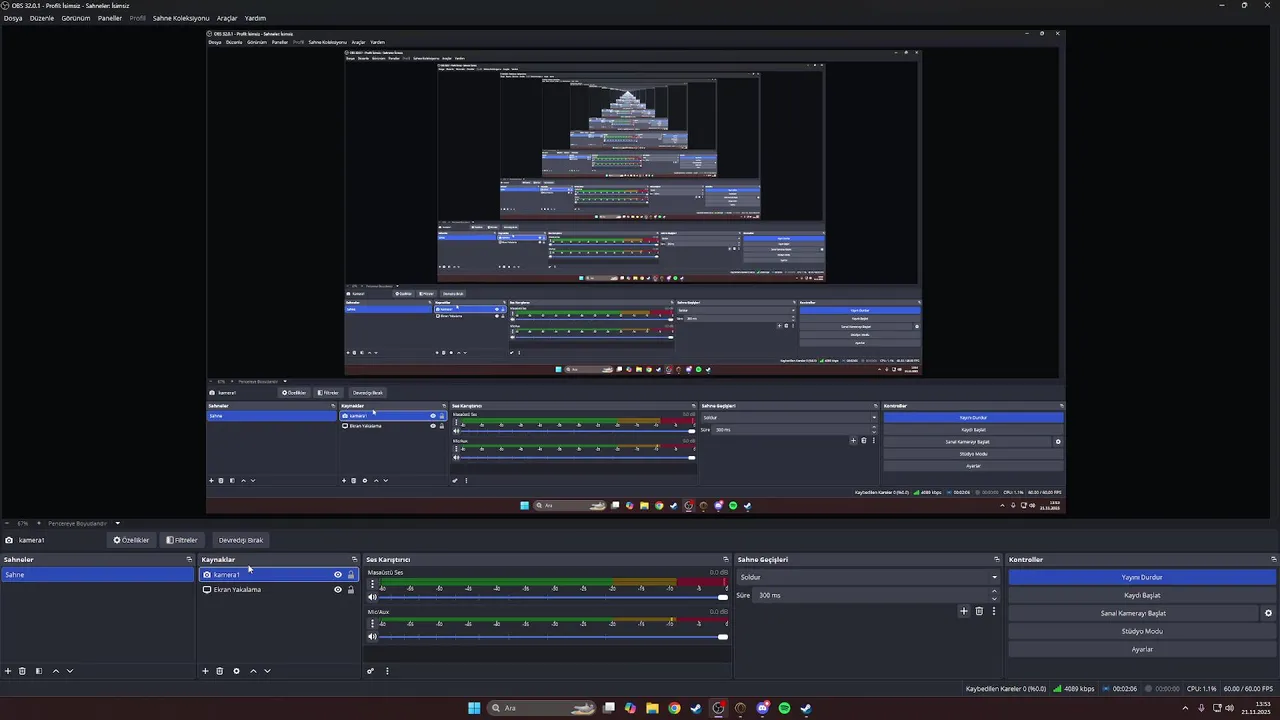Mute Masaüstü Ses with its speaker icon
Screen dimensions: 1280x720
(372, 597)
